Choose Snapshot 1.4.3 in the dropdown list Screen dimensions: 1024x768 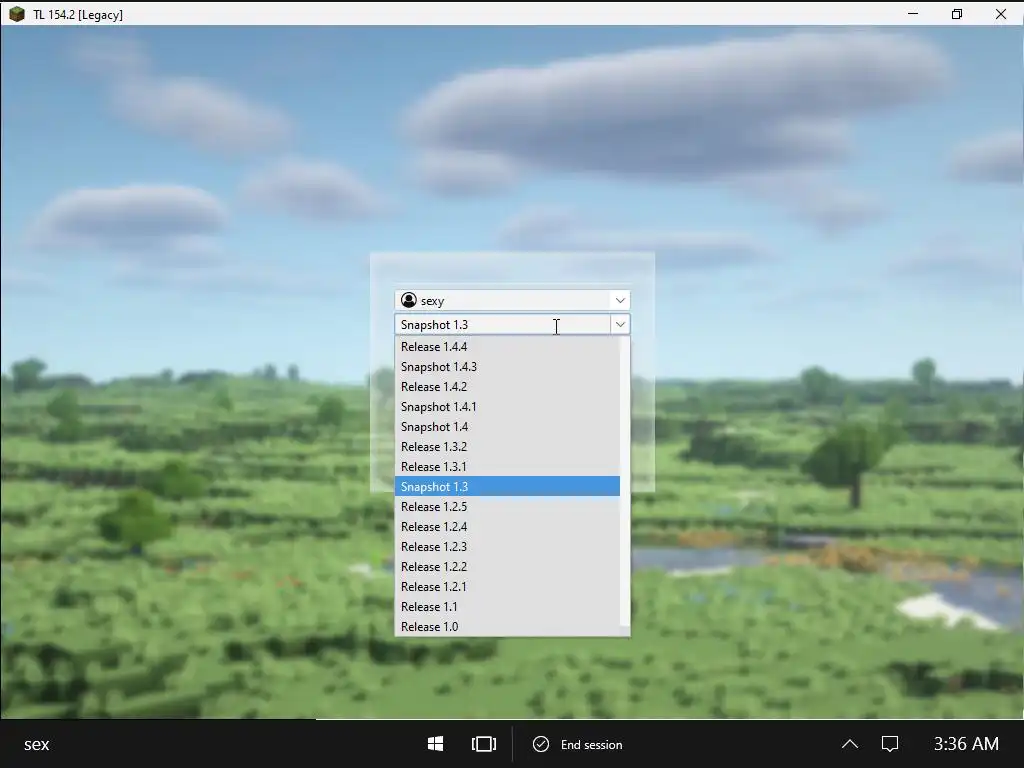tap(507, 367)
